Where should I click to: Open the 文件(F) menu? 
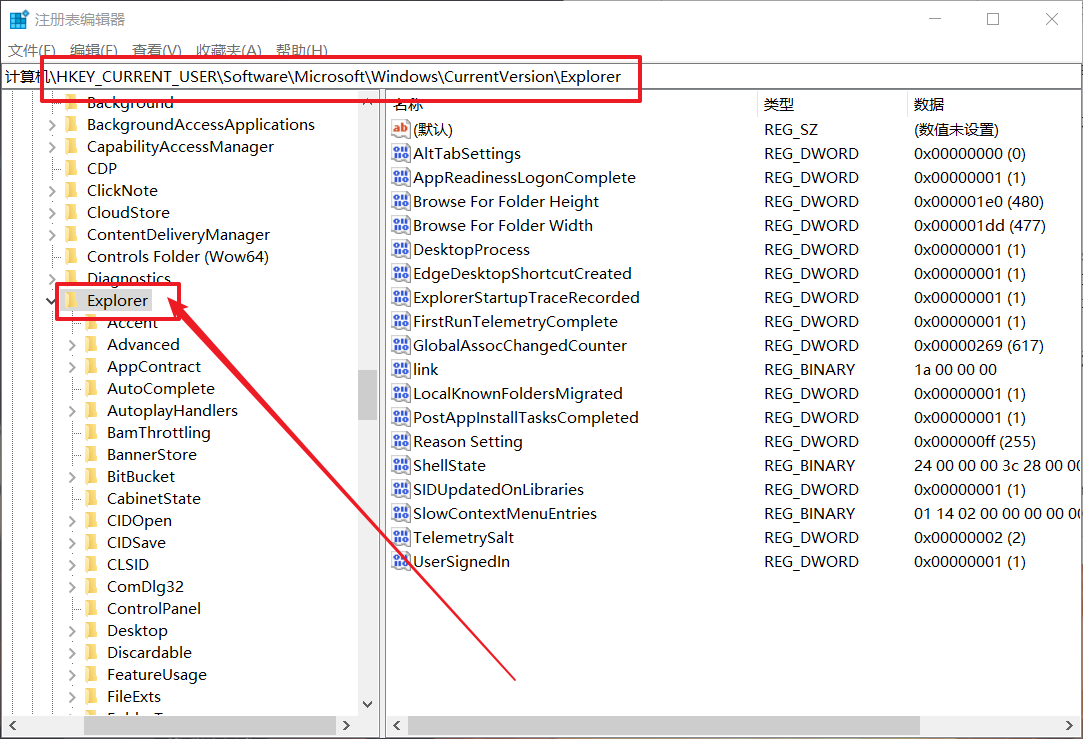[32, 50]
